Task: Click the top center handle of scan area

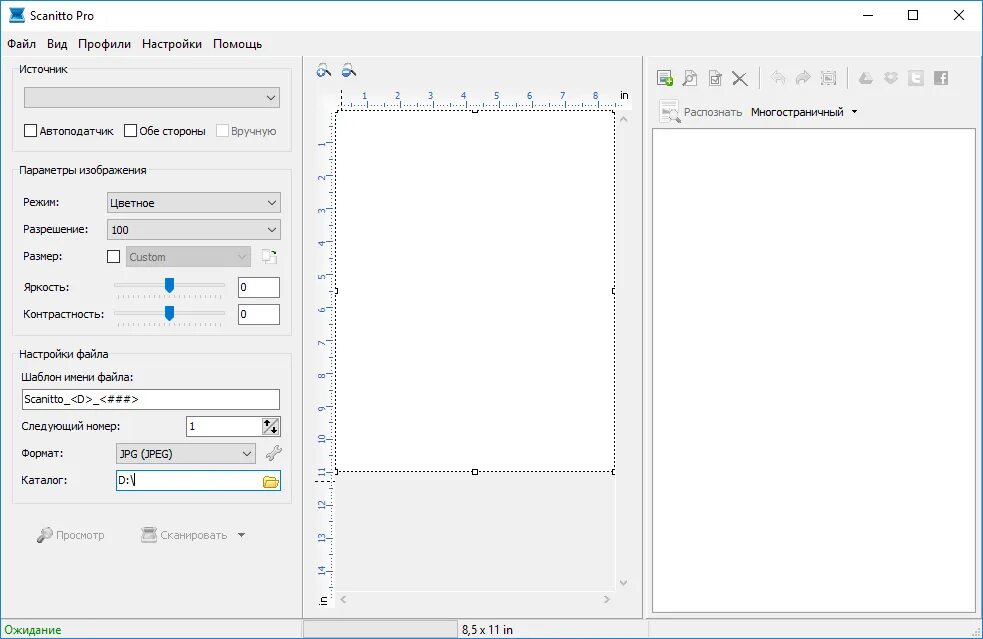Action: pos(475,111)
